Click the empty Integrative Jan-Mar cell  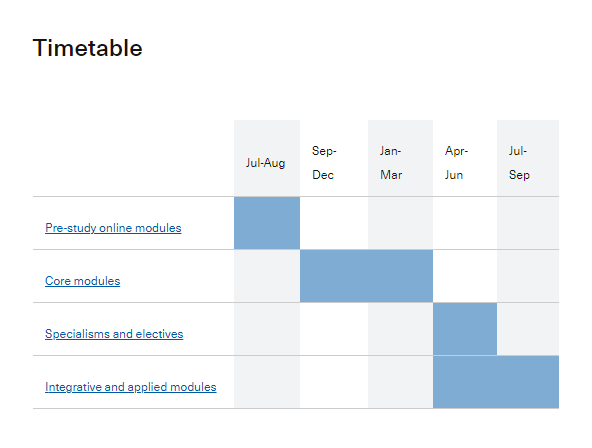click(x=401, y=382)
